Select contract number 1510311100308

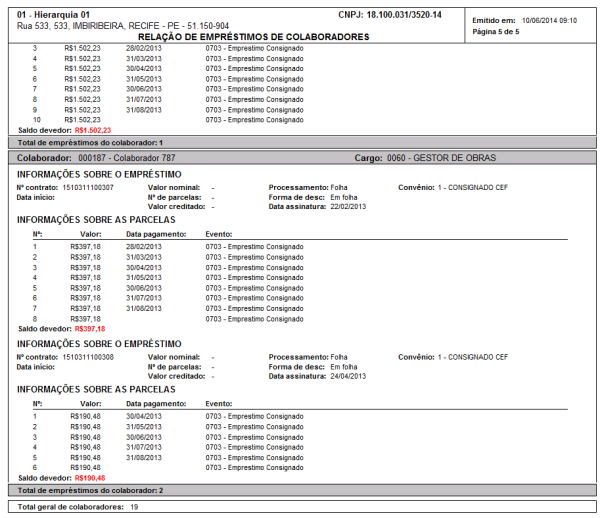click(x=88, y=356)
